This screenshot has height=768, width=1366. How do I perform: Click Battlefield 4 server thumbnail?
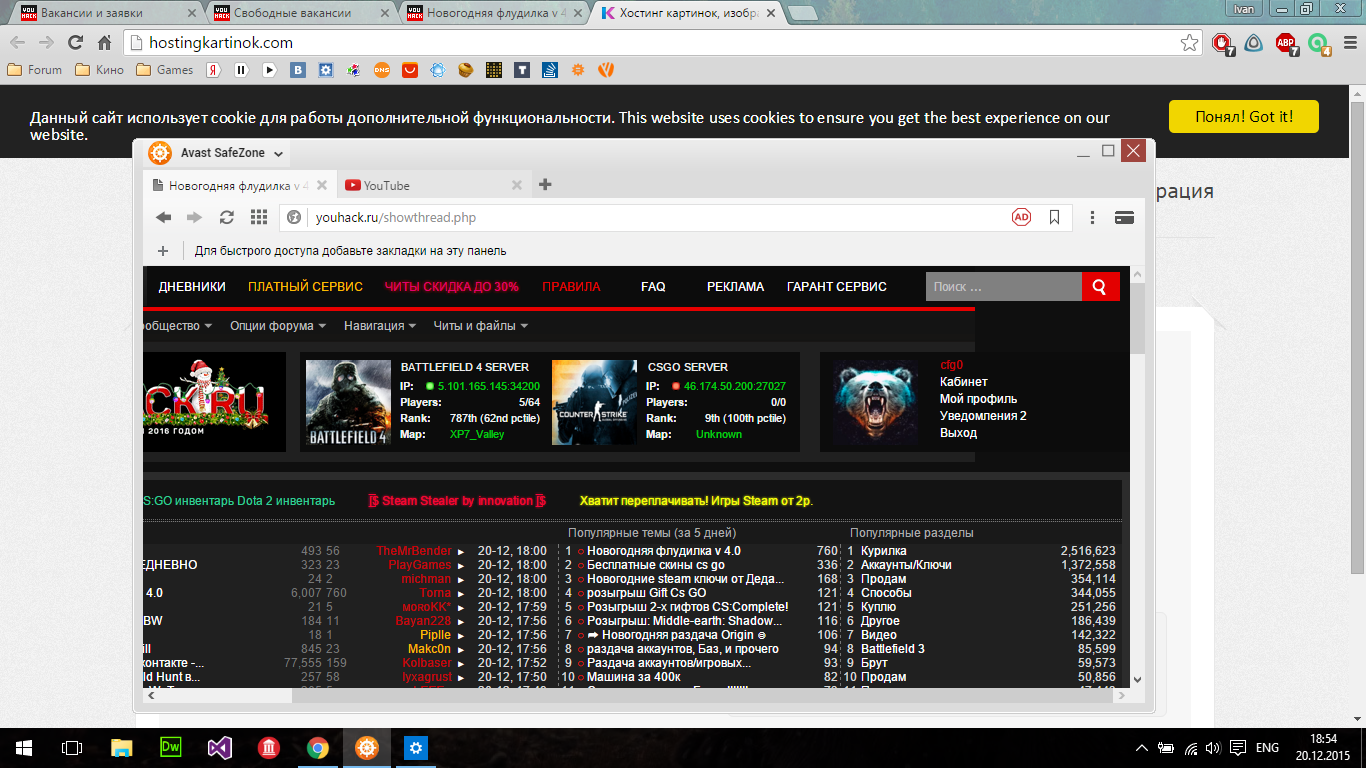(348, 402)
